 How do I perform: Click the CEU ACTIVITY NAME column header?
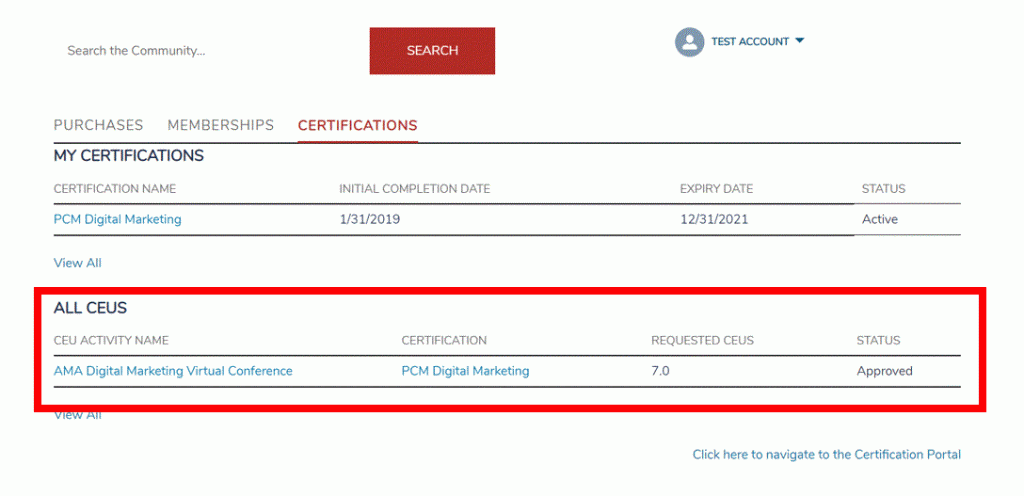[x=111, y=341]
